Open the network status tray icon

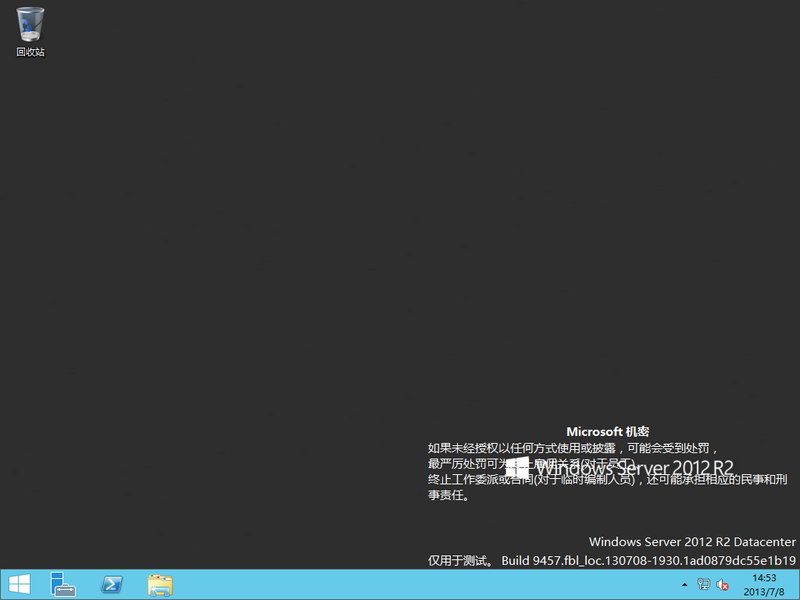(x=704, y=585)
